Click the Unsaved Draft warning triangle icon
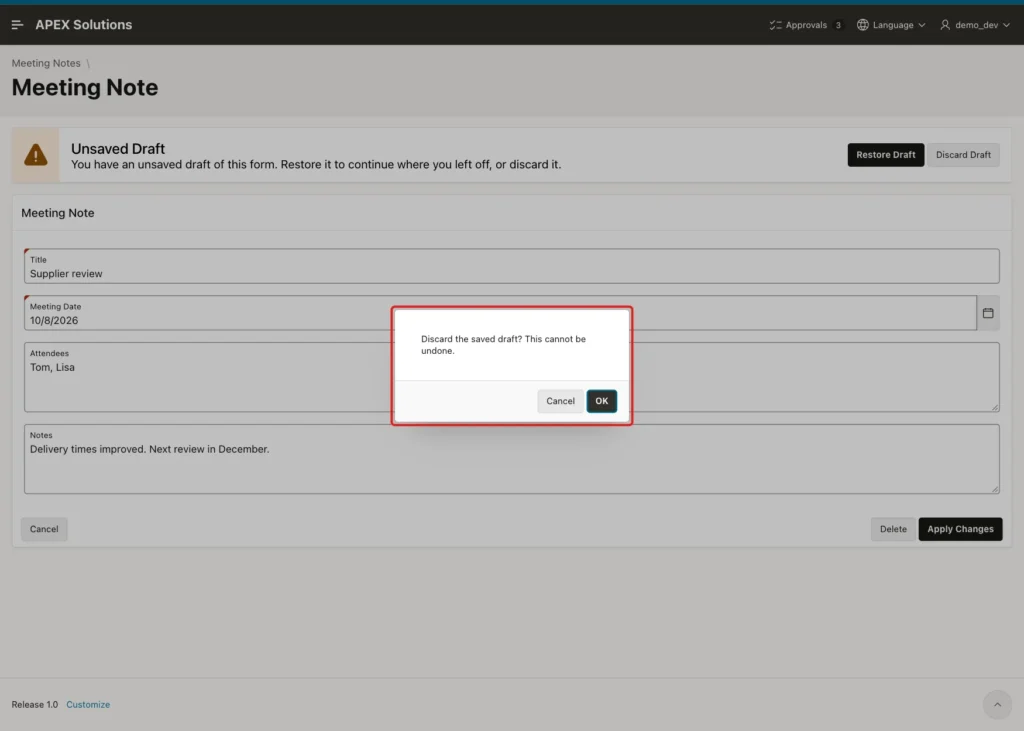Screen dimensions: 1024x731 (x=36, y=155)
